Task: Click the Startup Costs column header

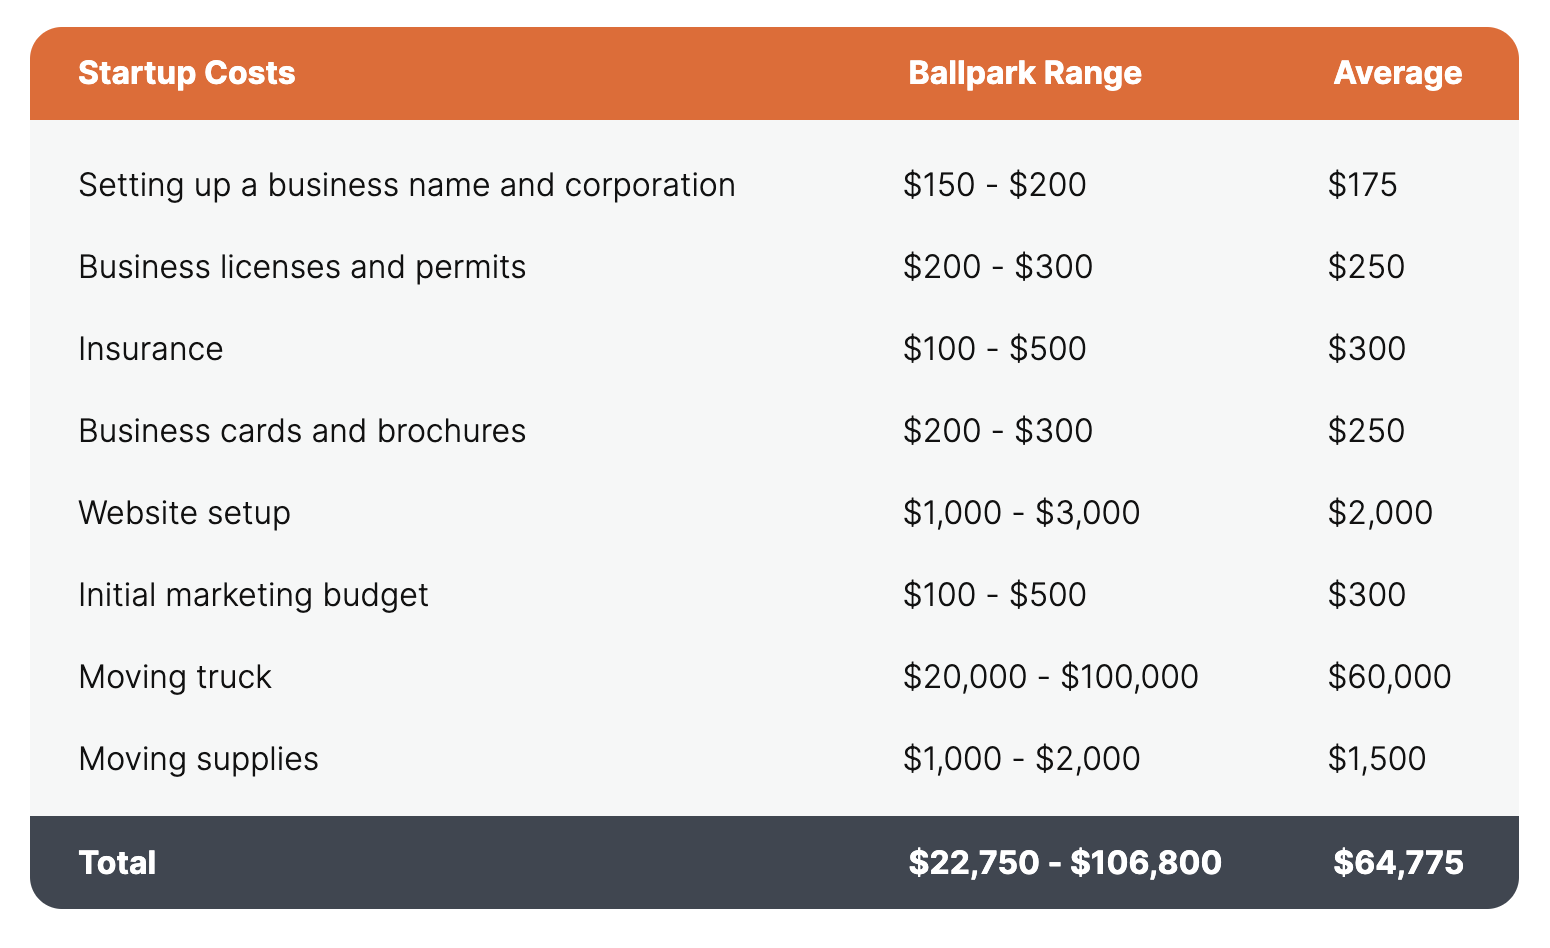Action: [187, 73]
